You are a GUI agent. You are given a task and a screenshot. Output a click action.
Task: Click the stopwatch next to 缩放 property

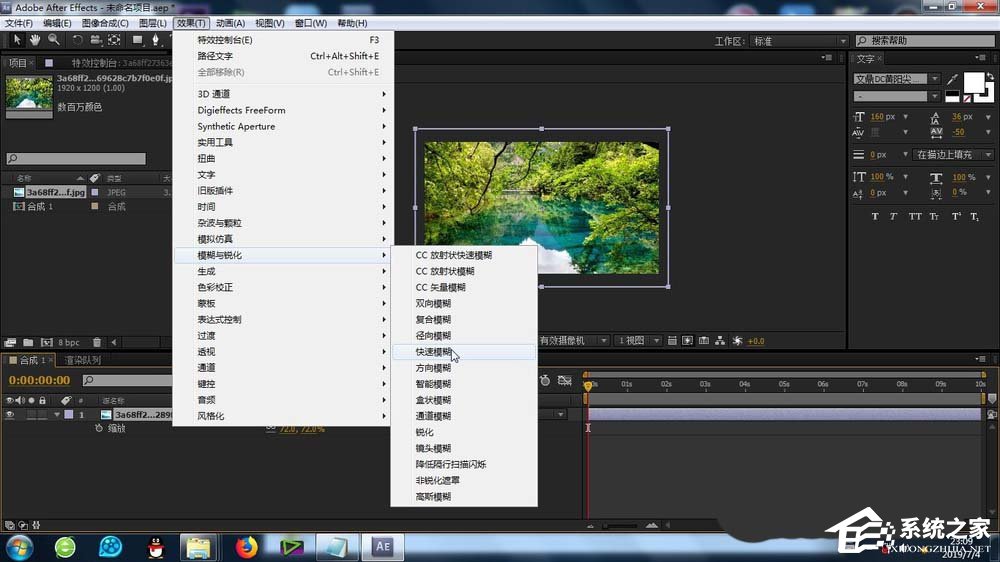pyautogui.click(x=99, y=428)
